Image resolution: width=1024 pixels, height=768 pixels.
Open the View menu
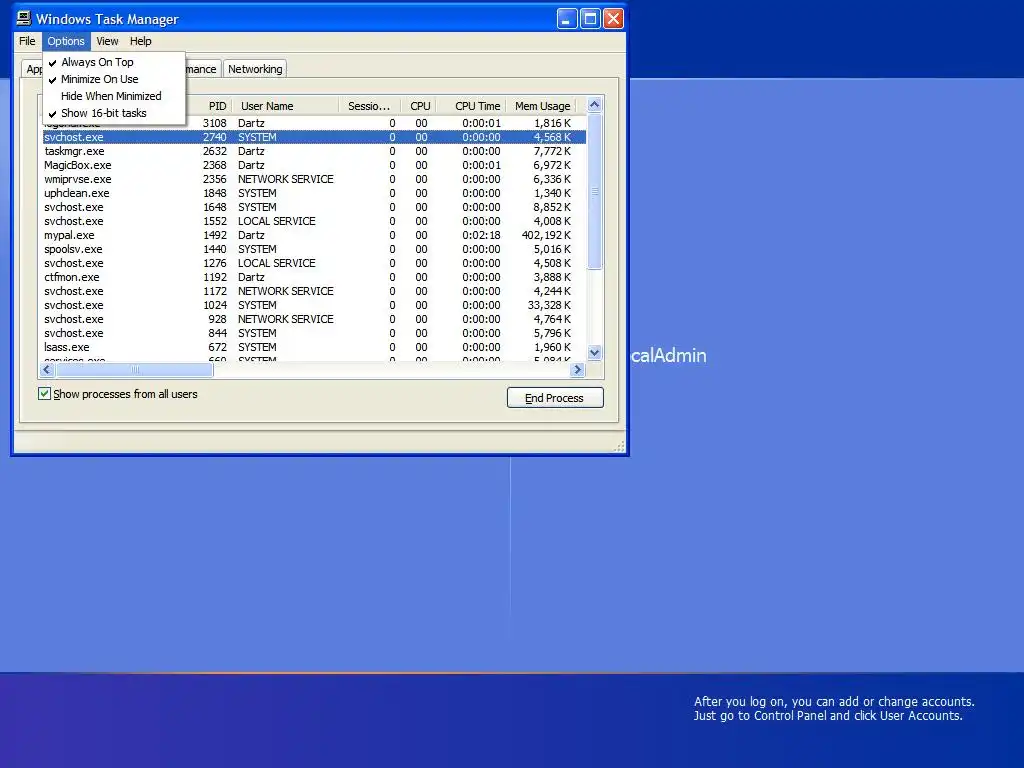click(107, 41)
